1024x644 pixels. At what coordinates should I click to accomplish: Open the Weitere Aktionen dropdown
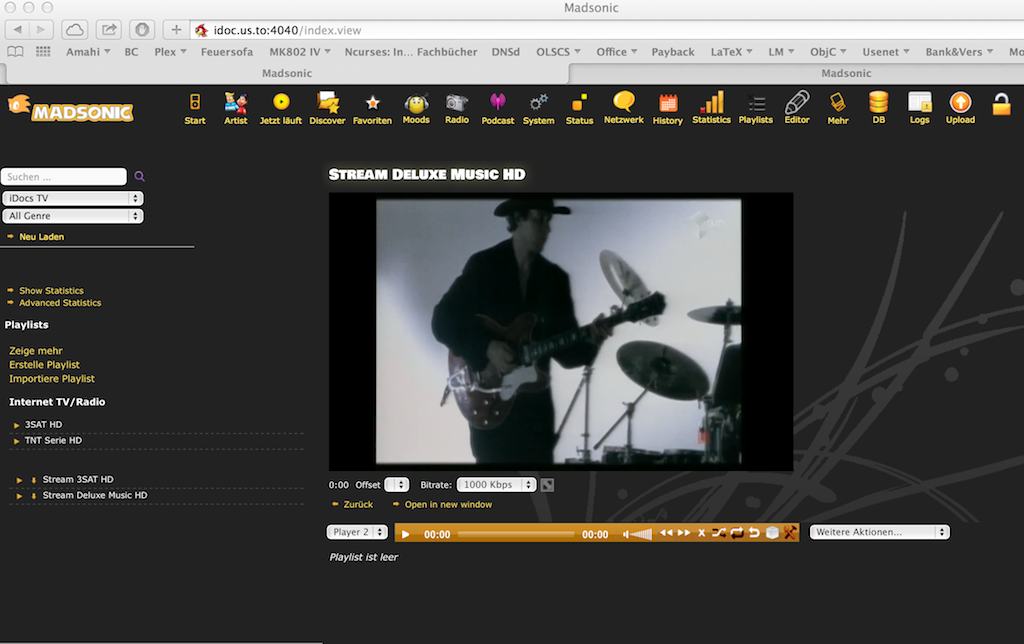click(x=879, y=532)
